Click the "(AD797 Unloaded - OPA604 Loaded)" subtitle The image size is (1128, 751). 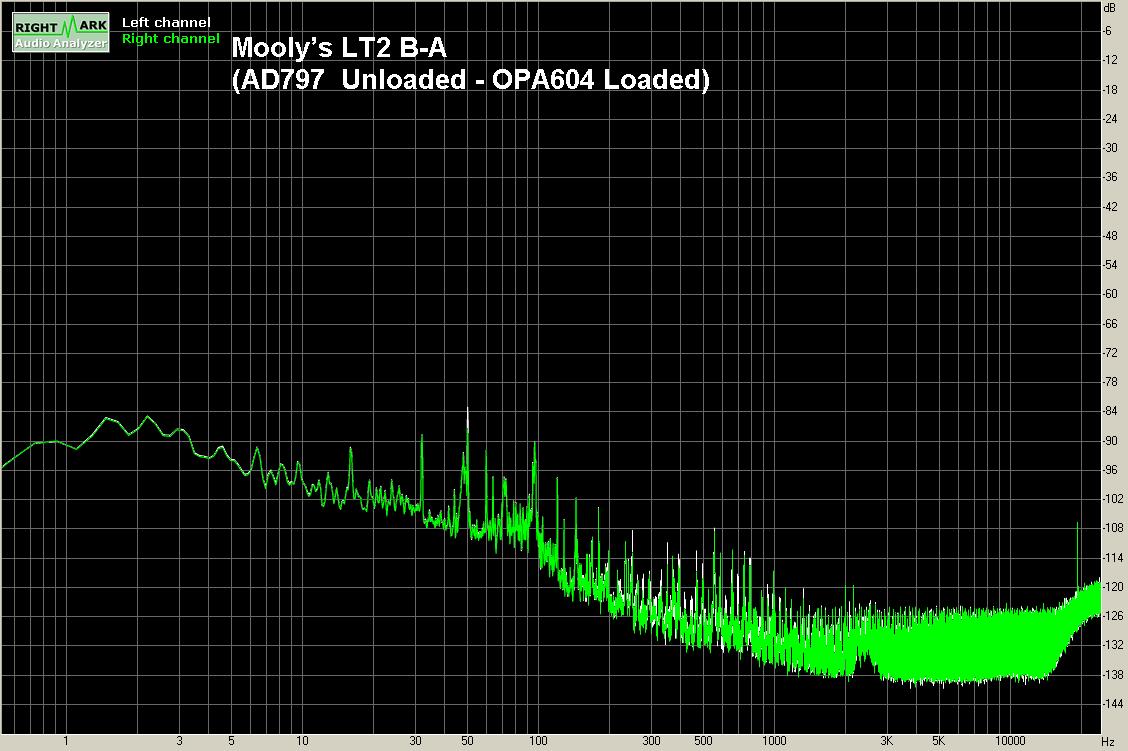(470, 79)
